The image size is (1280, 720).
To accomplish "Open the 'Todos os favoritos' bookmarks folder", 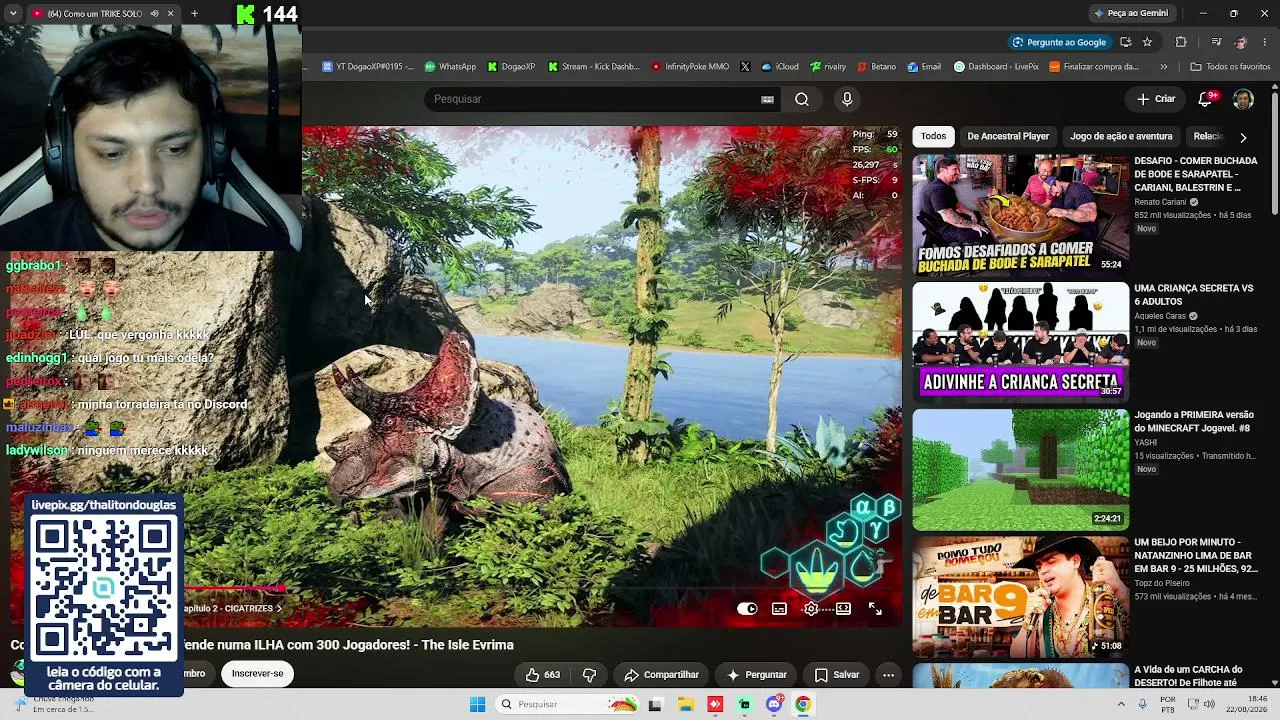I will click(1230, 67).
